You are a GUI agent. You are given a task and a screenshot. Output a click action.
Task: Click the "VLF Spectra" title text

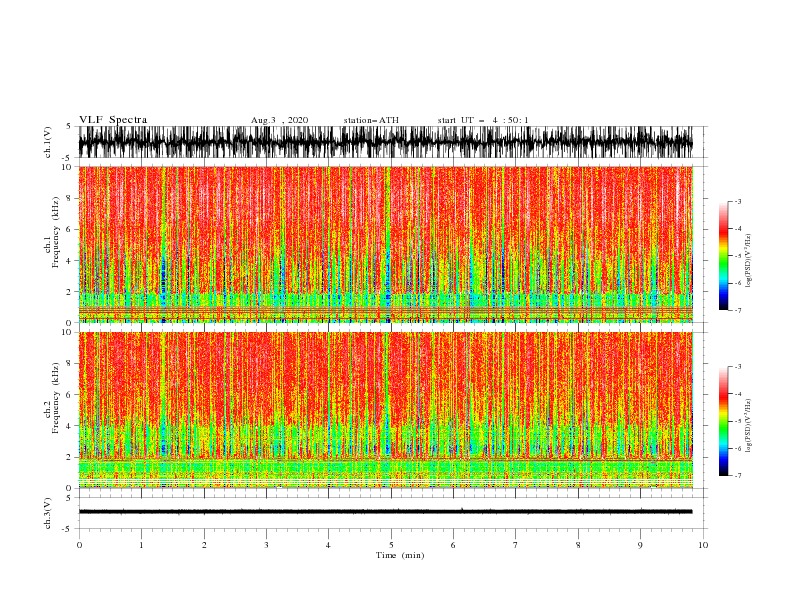point(113,120)
